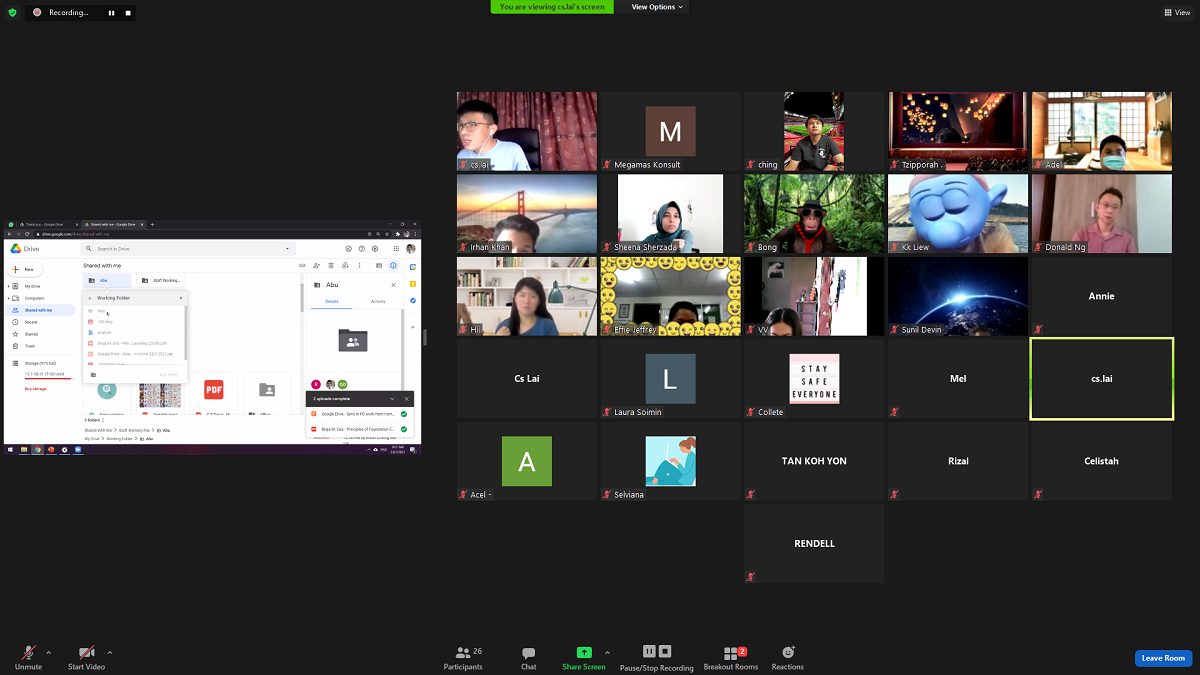This screenshot has width=1200, height=675.
Task: Select Sheena Sherzada video tile
Action: pos(670,213)
